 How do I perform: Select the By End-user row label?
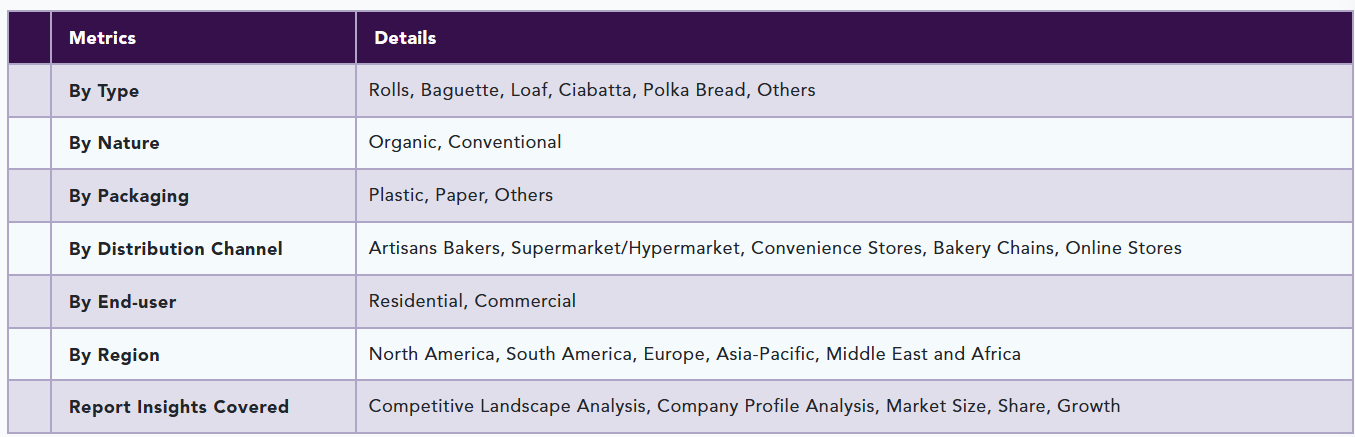click(122, 302)
